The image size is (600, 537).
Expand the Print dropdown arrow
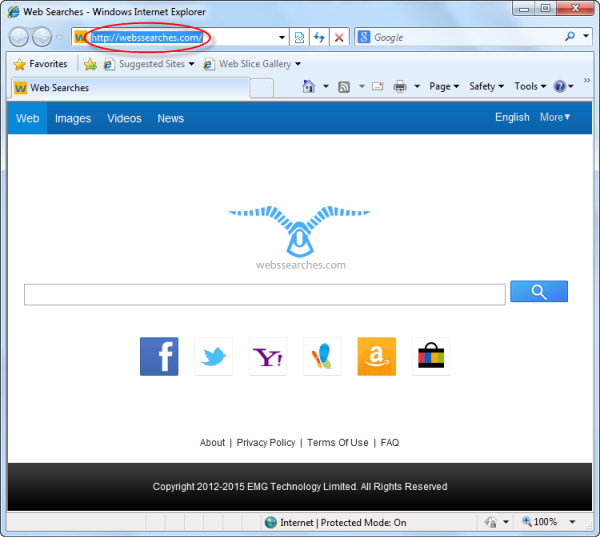[417, 87]
